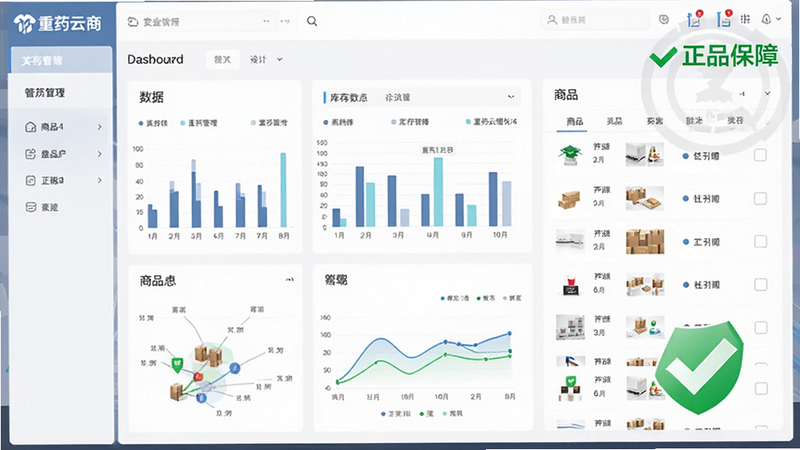Click the dark blue legend dot in the 数据 chart
Screen dimensions: 800x450
pos(141,123)
